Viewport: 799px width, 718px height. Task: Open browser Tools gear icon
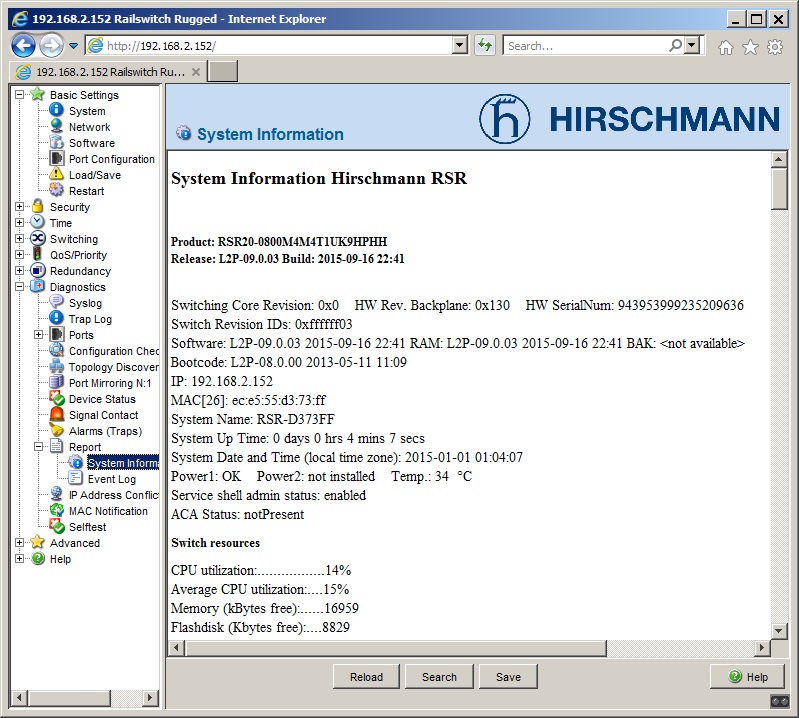pos(775,47)
